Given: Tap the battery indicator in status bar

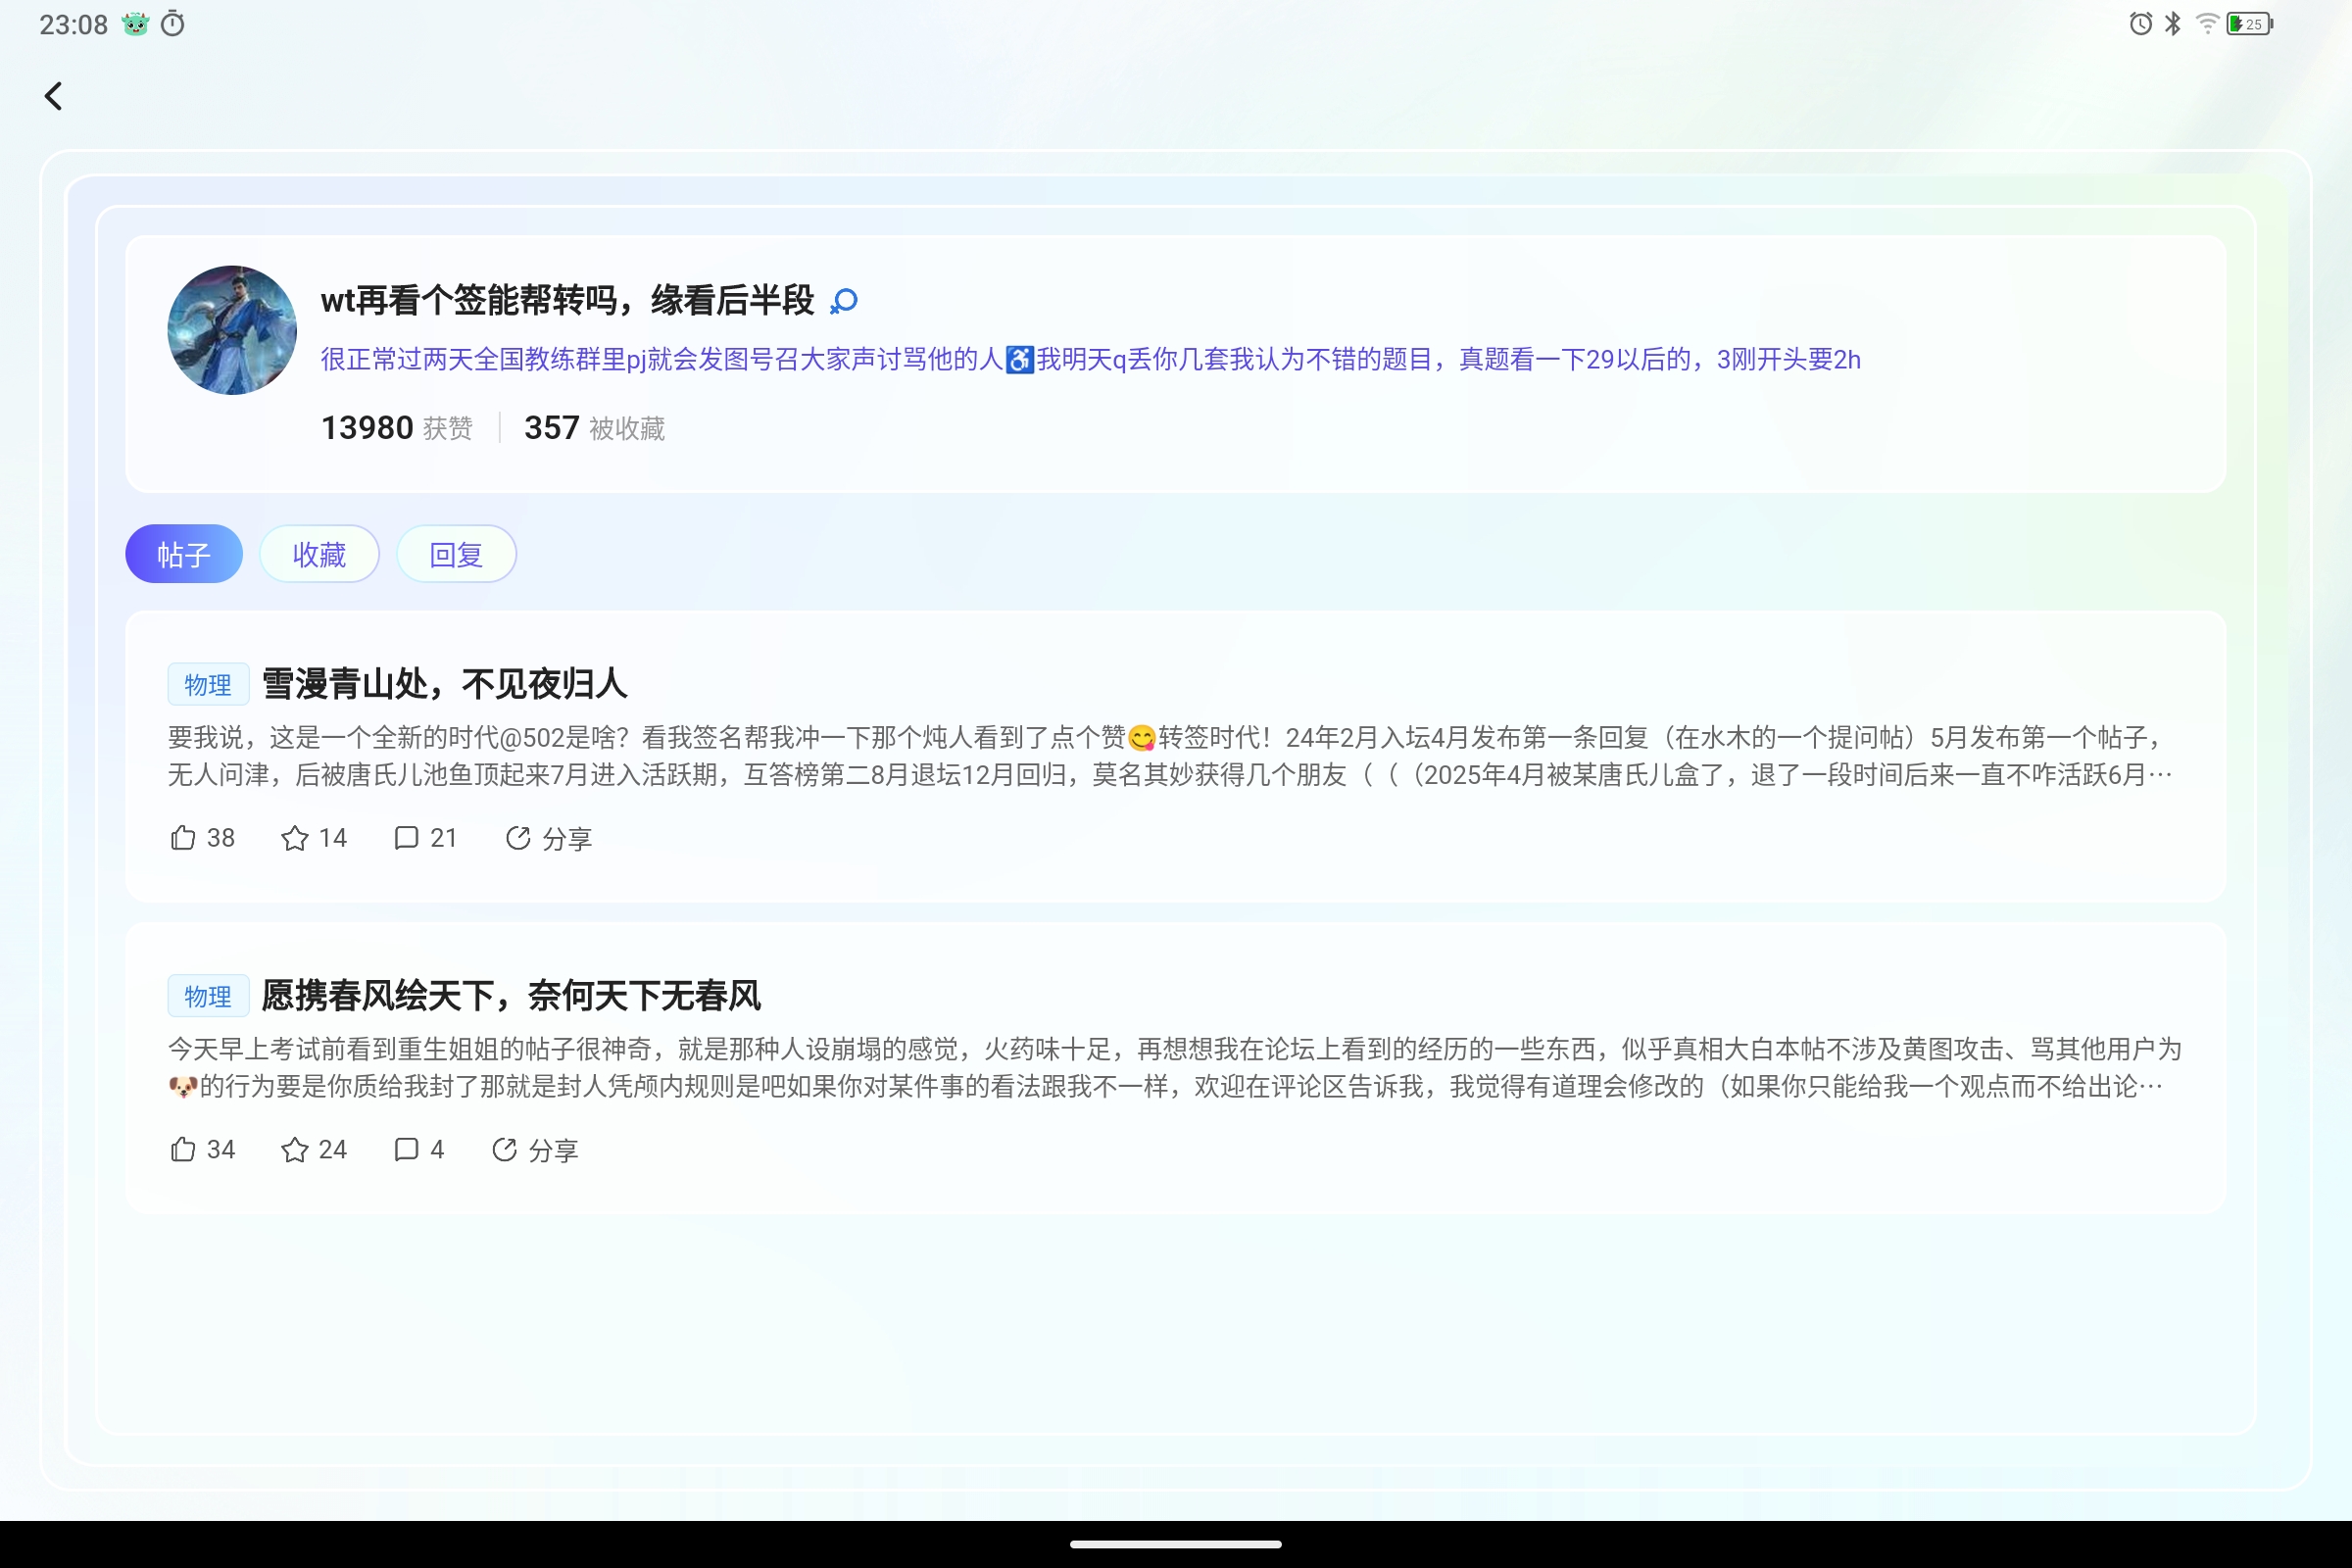Looking at the screenshot, I should [2249, 24].
